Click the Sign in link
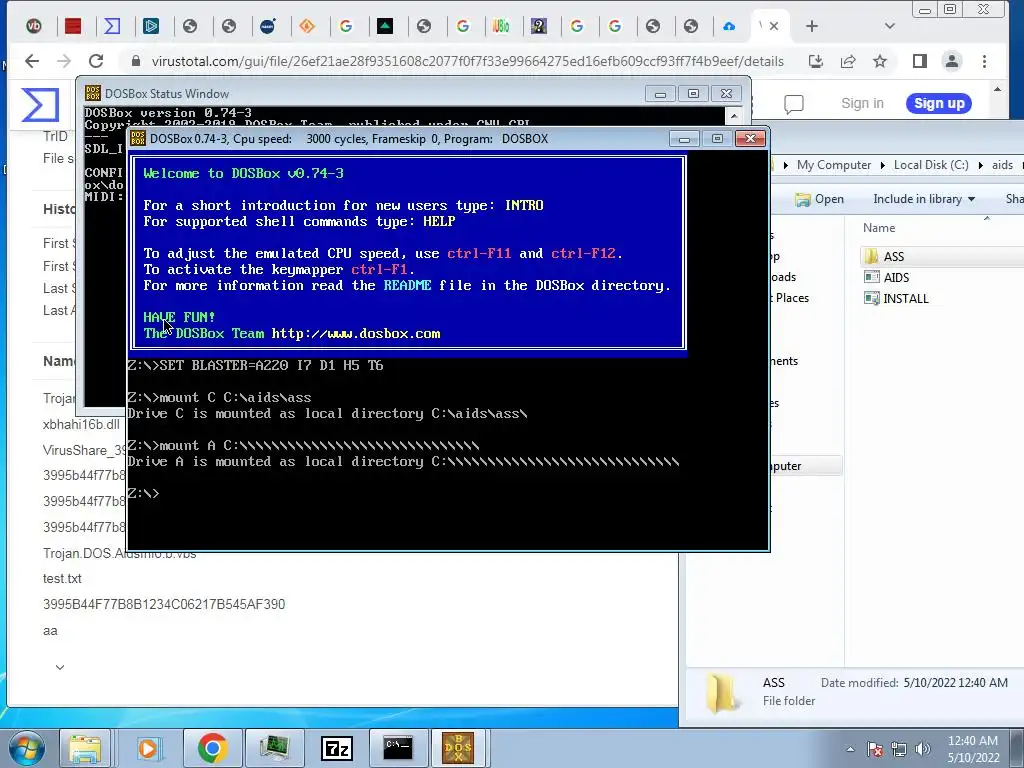1024x768 pixels. [x=862, y=103]
